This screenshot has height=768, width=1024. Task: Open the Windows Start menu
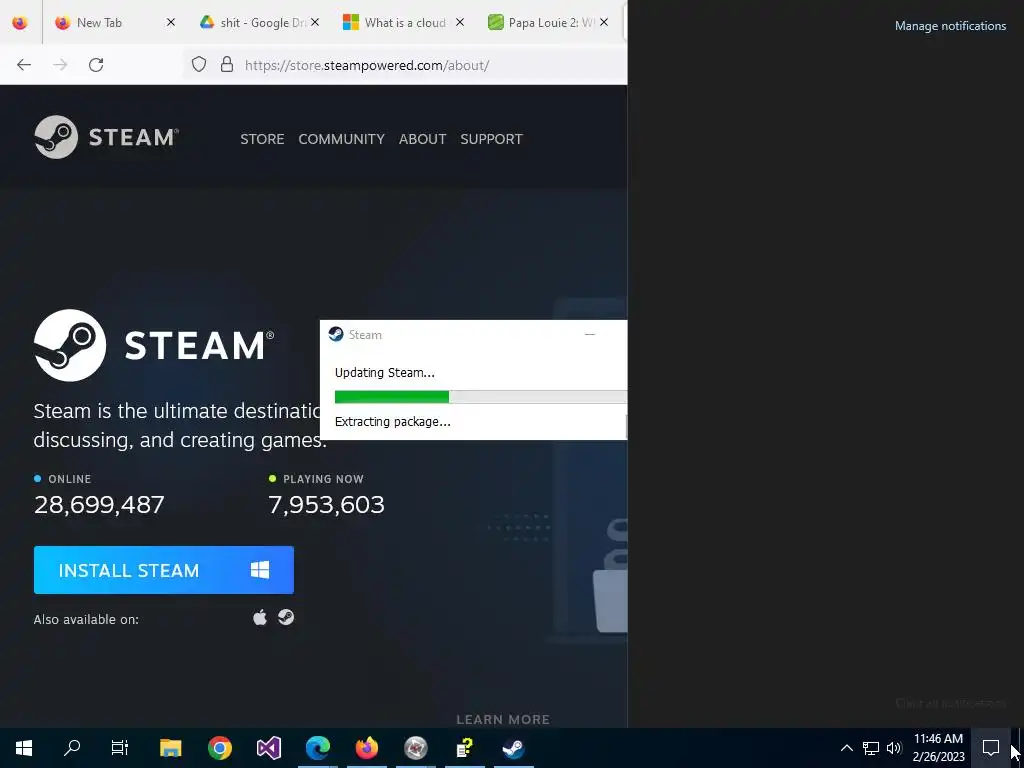click(24, 748)
